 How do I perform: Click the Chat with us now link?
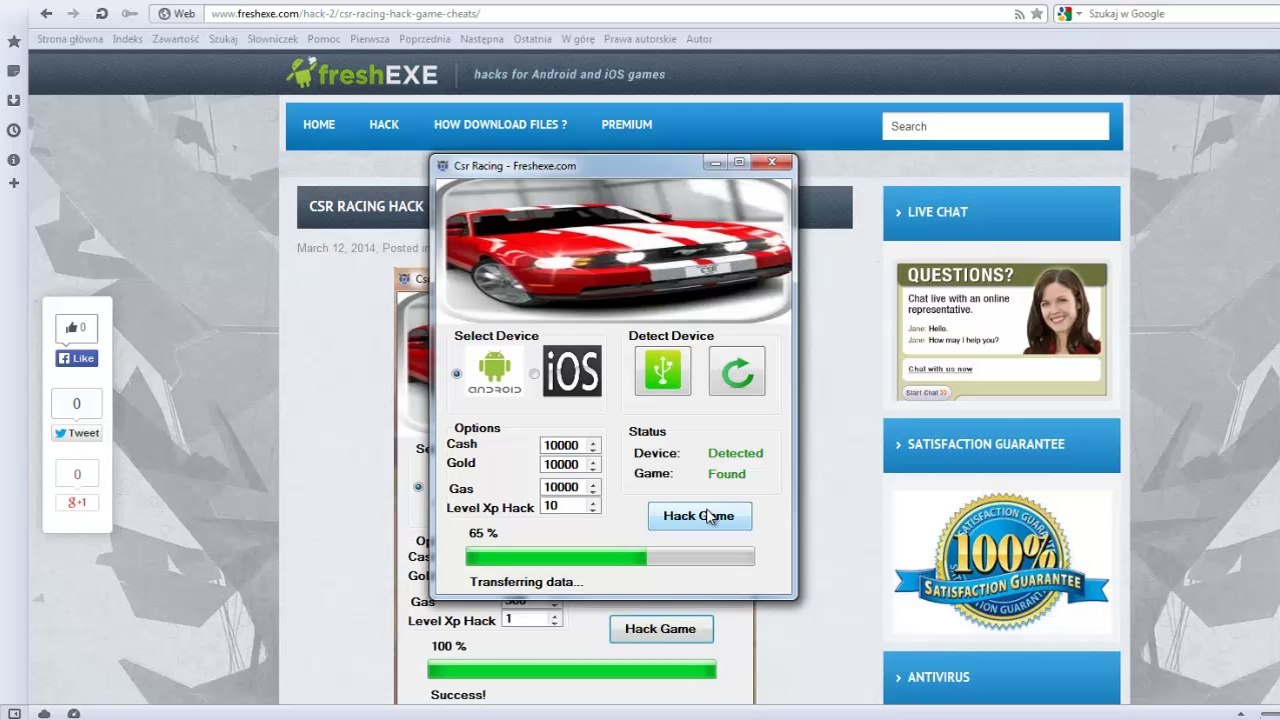tap(940, 369)
